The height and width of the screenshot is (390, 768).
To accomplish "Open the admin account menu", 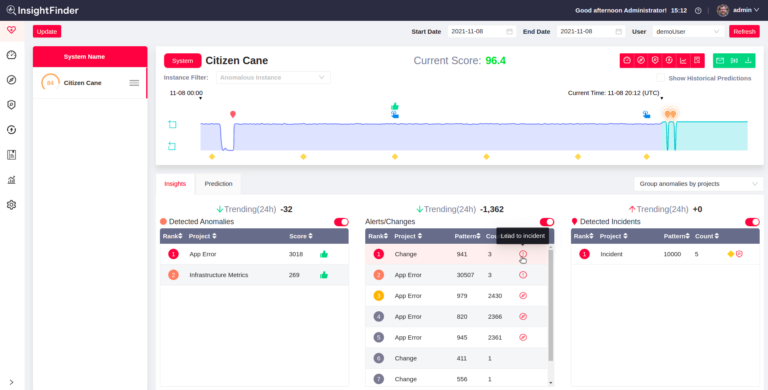I will coord(745,10).
